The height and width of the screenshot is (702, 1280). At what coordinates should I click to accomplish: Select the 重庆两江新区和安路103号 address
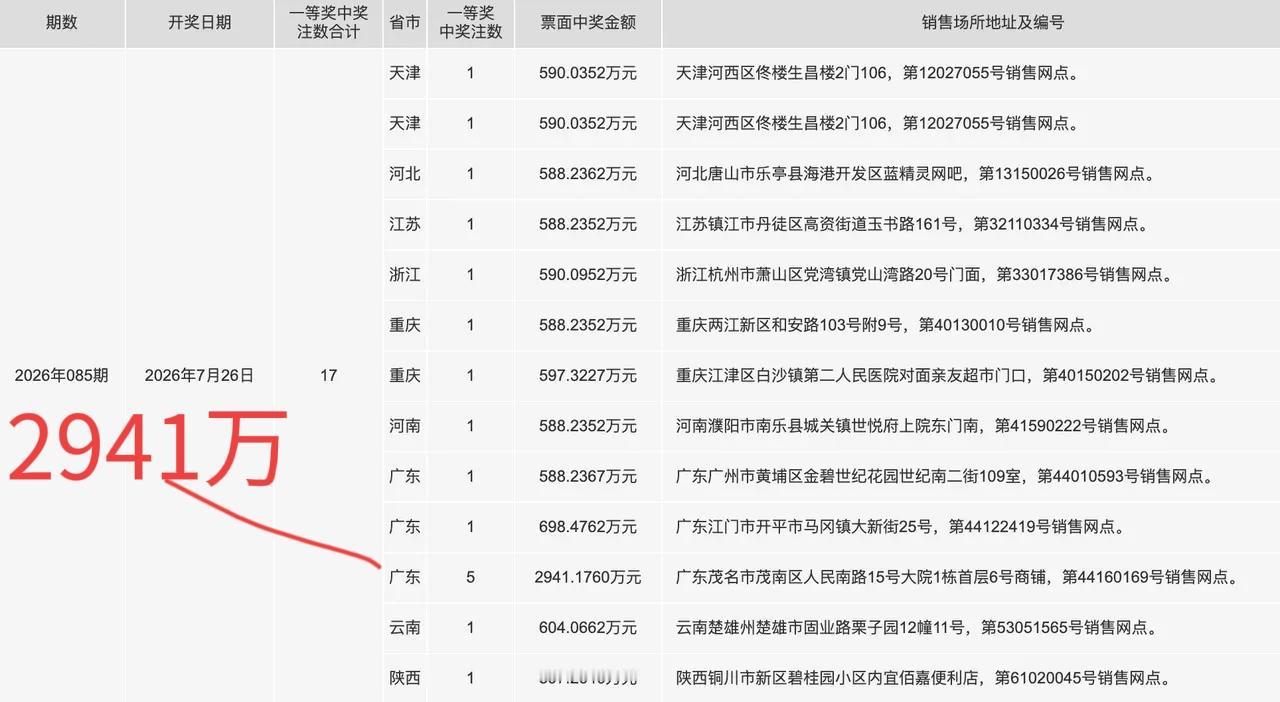pyautogui.click(x=885, y=325)
